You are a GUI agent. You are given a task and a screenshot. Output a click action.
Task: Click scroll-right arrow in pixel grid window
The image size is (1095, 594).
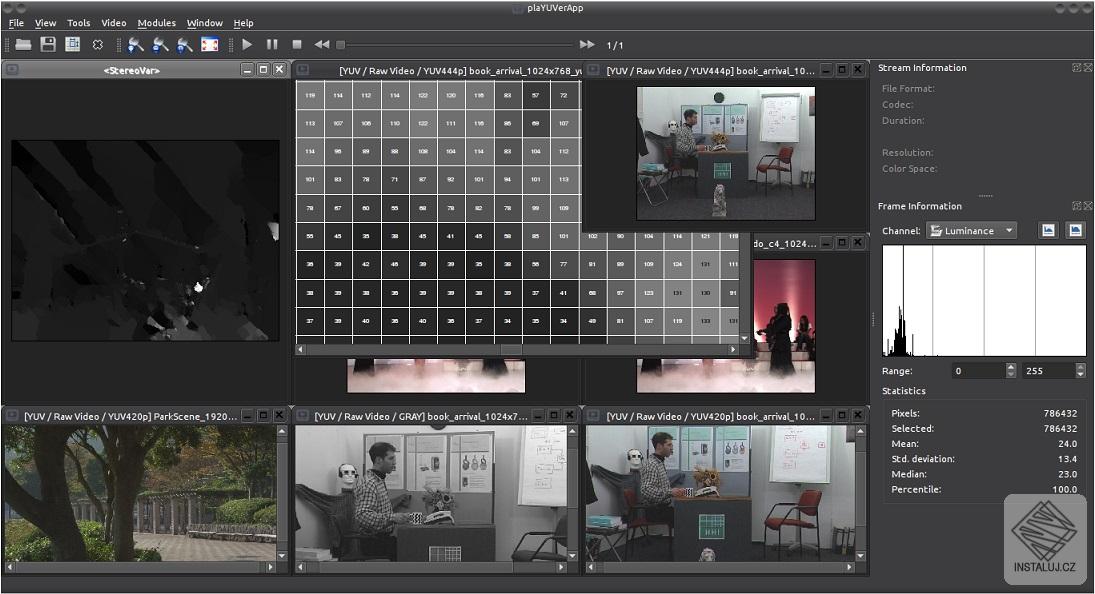(733, 349)
